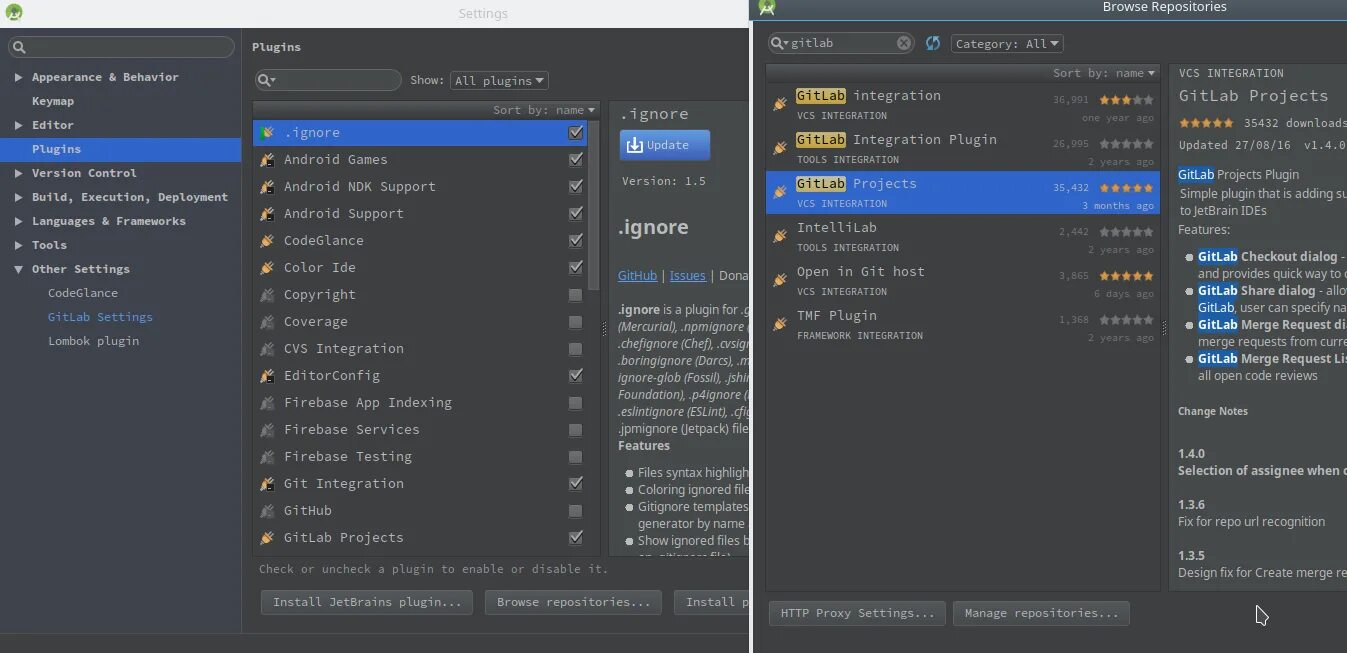Click the Update button for .ignore
Screen dimensions: 1347x653
pos(665,145)
